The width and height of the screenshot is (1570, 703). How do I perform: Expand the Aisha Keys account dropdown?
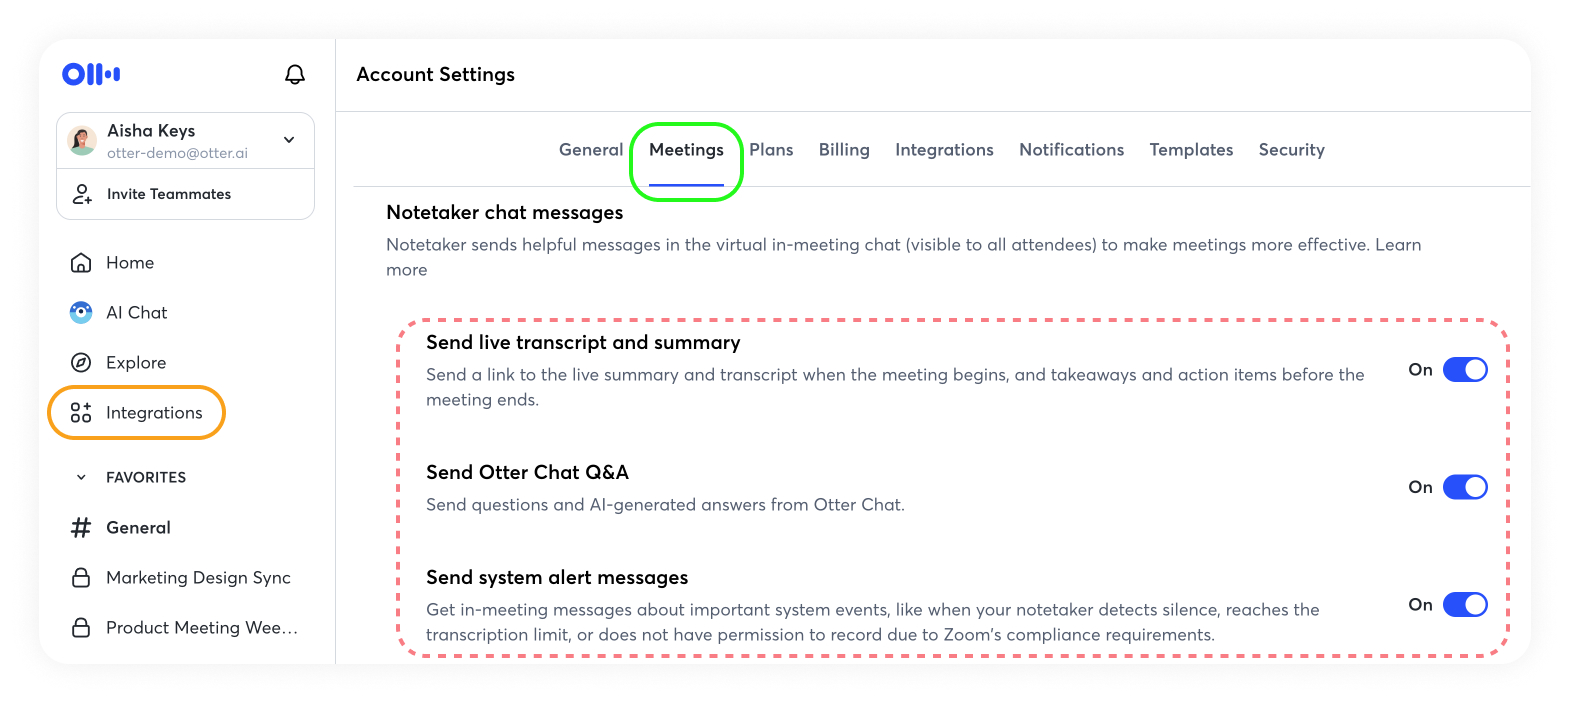(x=289, y=140)
